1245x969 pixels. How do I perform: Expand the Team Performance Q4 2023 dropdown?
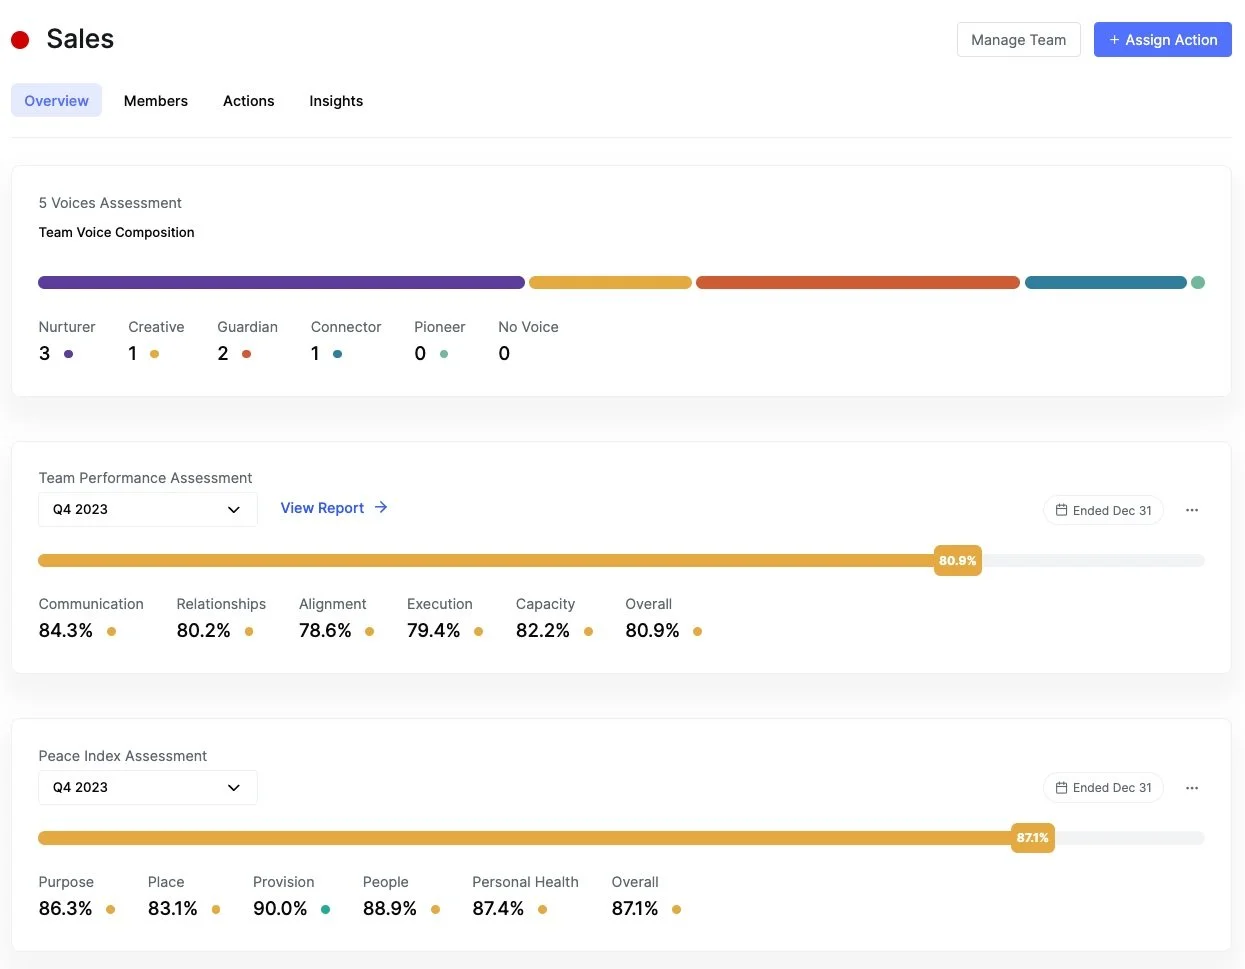(147, 509)
